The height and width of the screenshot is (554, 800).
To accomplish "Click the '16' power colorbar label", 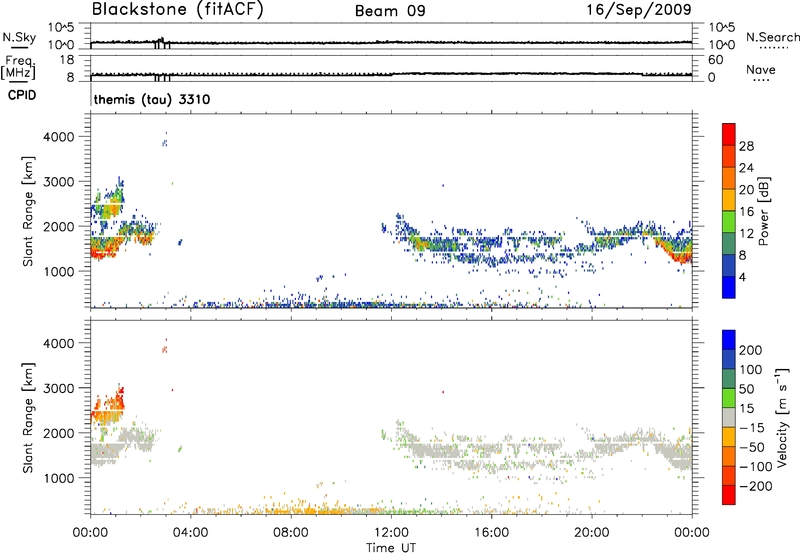I will [x=746, y=212].
